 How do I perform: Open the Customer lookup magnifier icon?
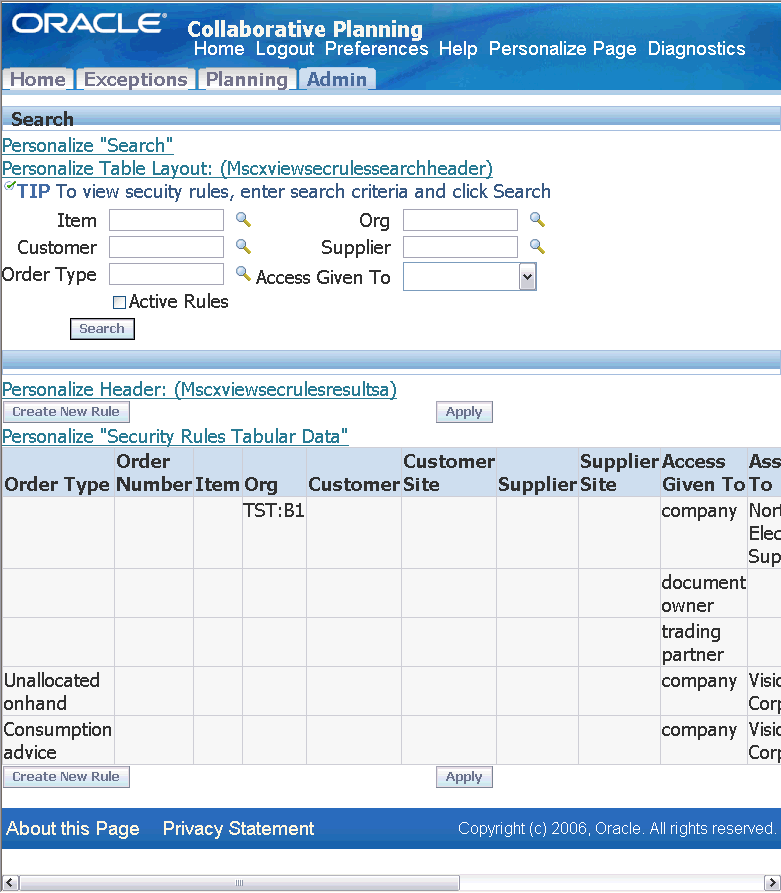pyautogui.click(x=244, y=246)
